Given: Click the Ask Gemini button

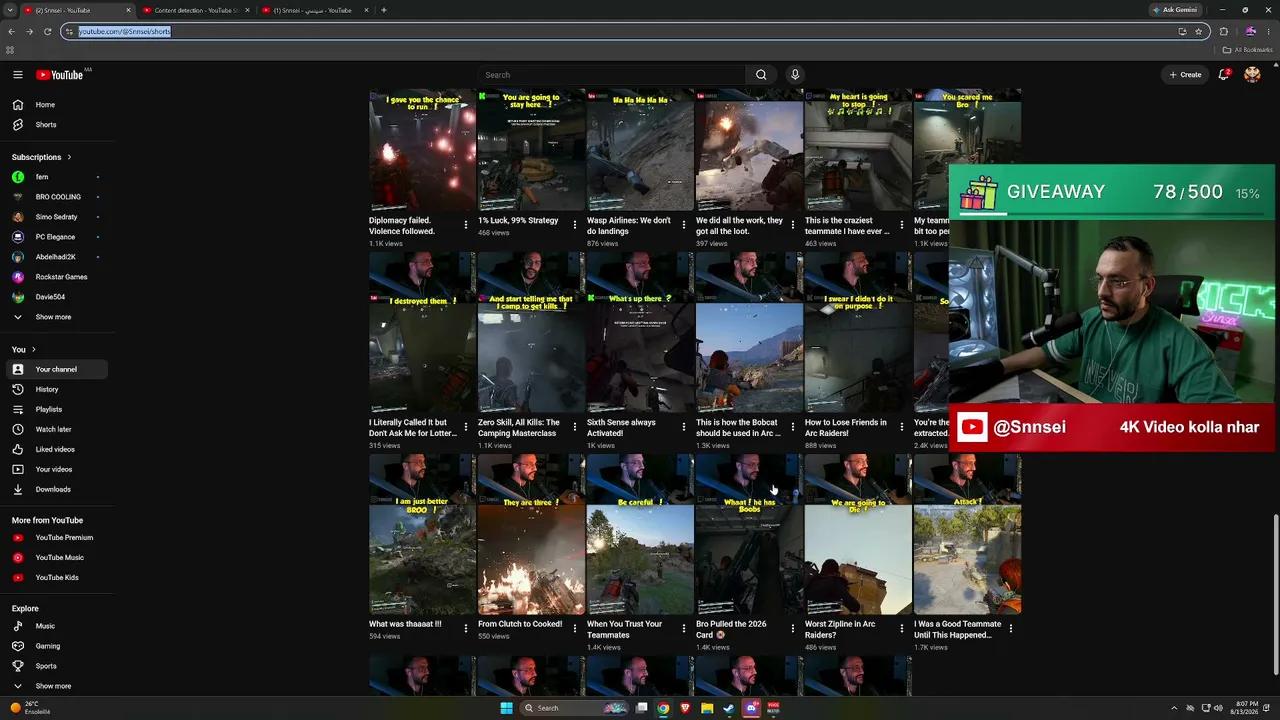Looking at the screenshot, I should 1175,10.
